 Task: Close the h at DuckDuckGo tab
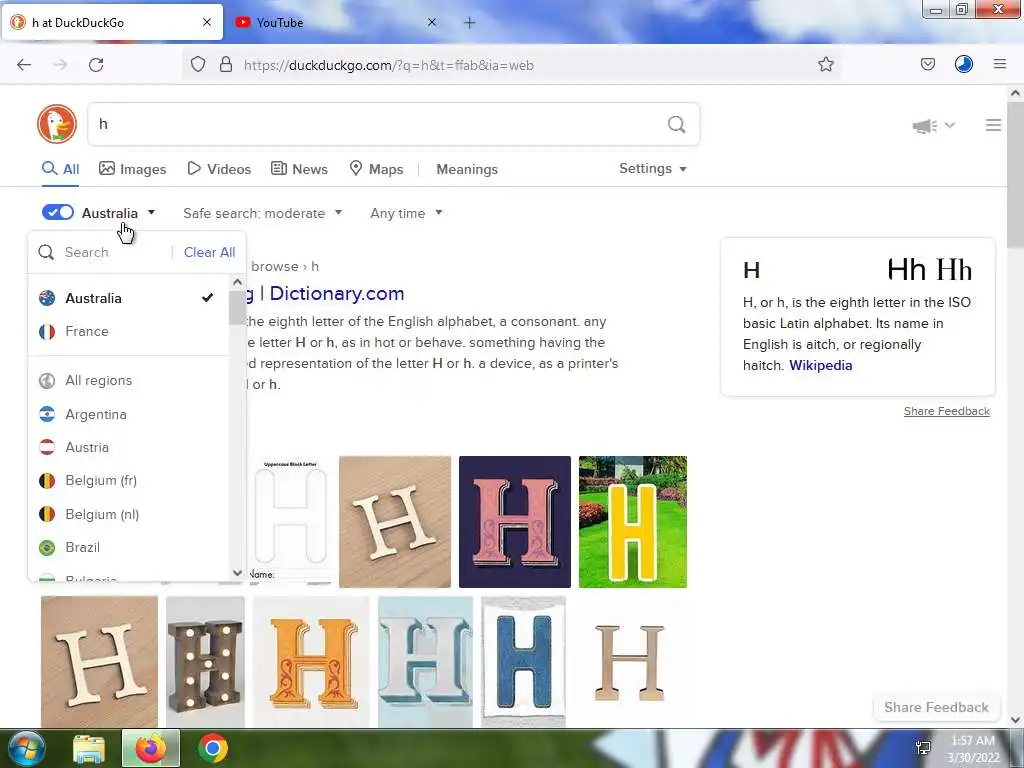206,22
